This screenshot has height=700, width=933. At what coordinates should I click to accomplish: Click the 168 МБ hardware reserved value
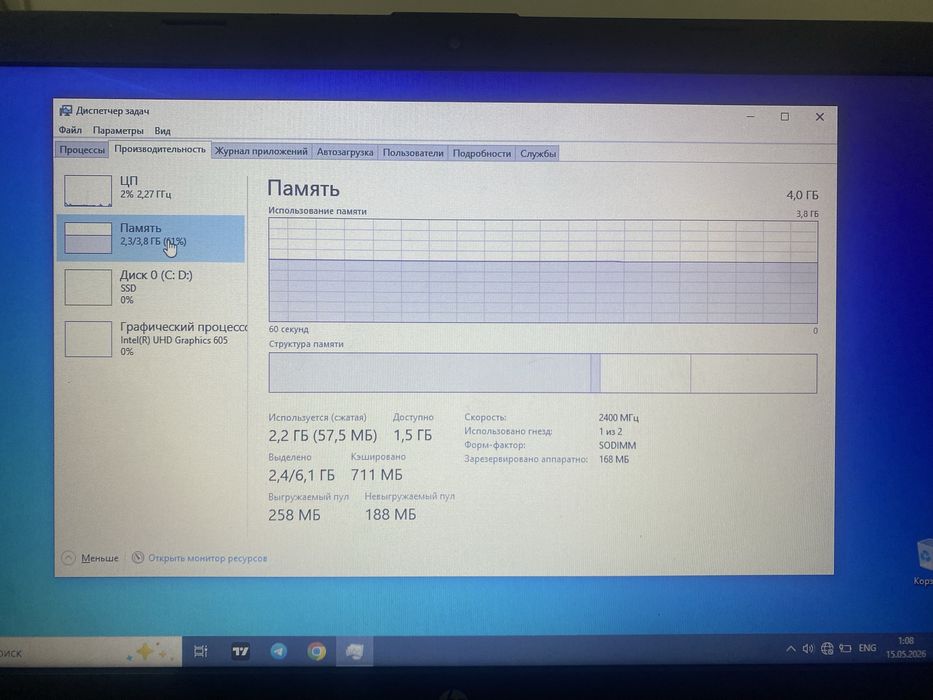[613, 460]
